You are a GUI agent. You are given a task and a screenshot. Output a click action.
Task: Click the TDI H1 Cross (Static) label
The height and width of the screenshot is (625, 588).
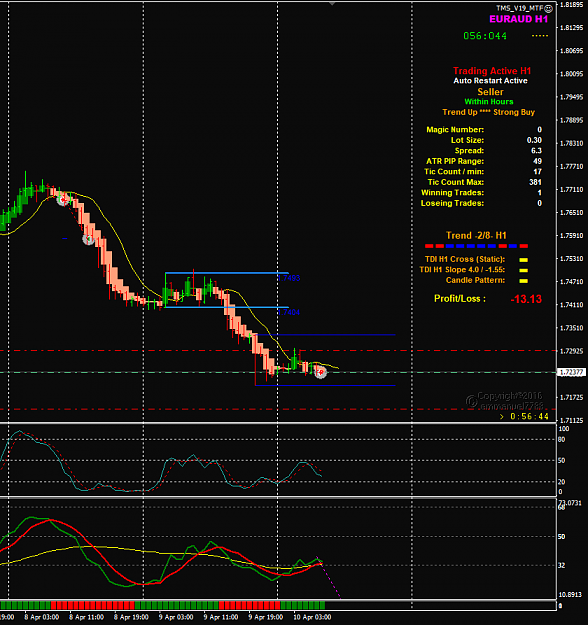[x=465, y=259]
